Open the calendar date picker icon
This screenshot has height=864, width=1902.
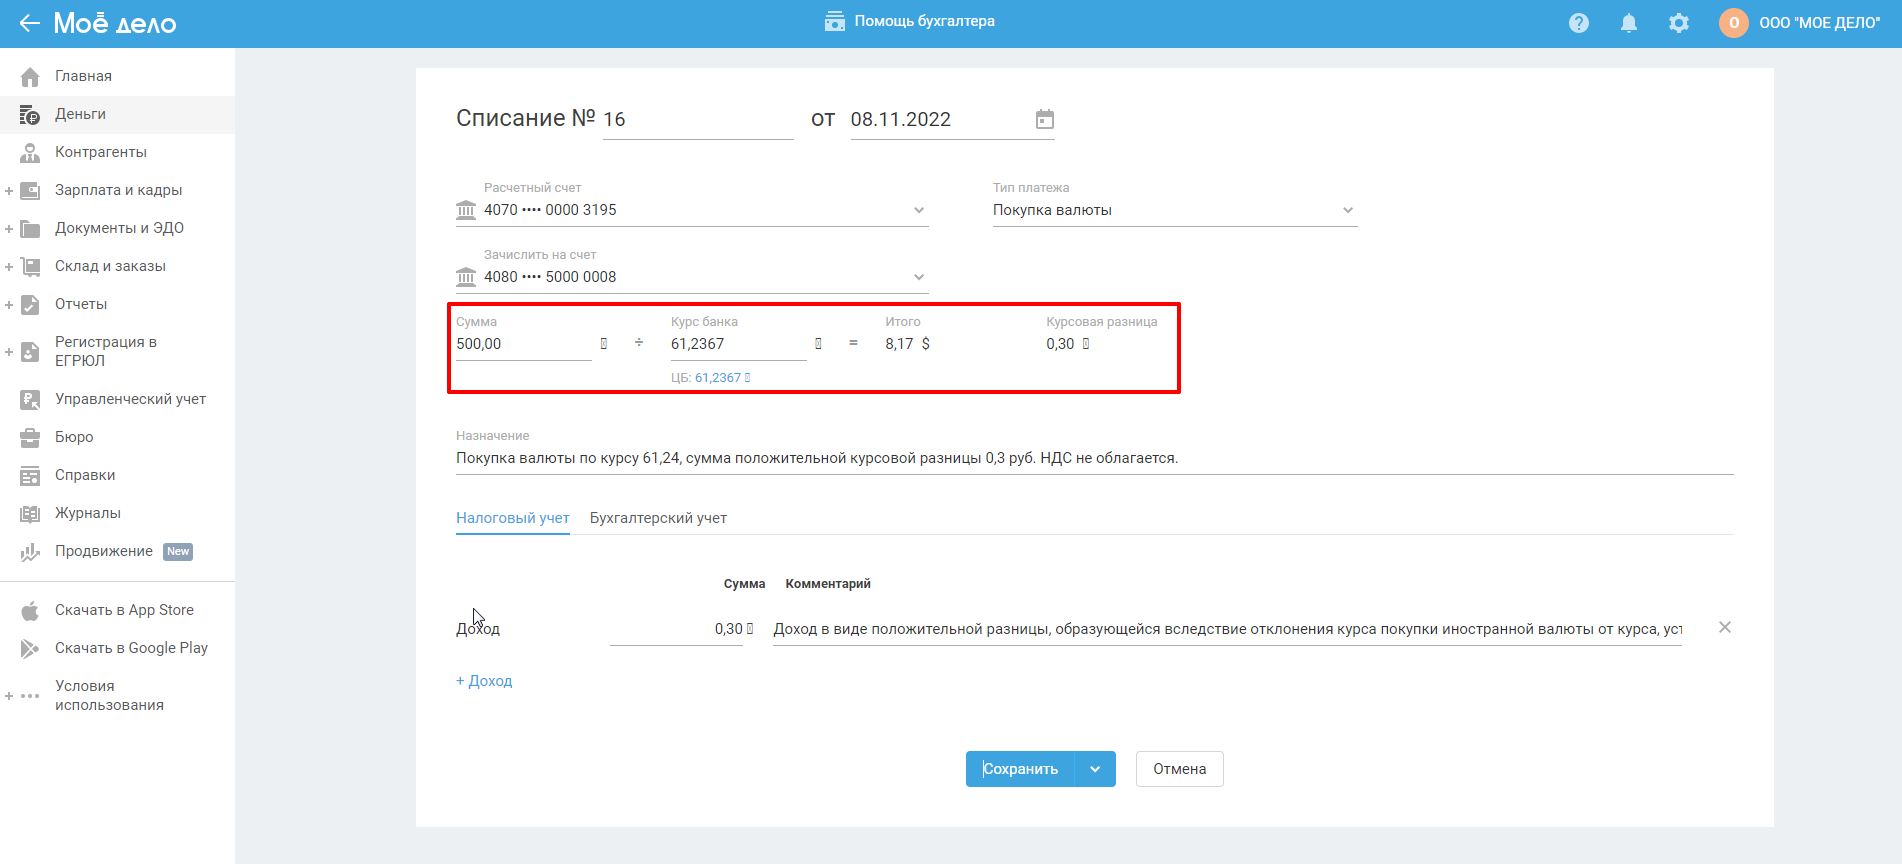[x=1045, y=119]
